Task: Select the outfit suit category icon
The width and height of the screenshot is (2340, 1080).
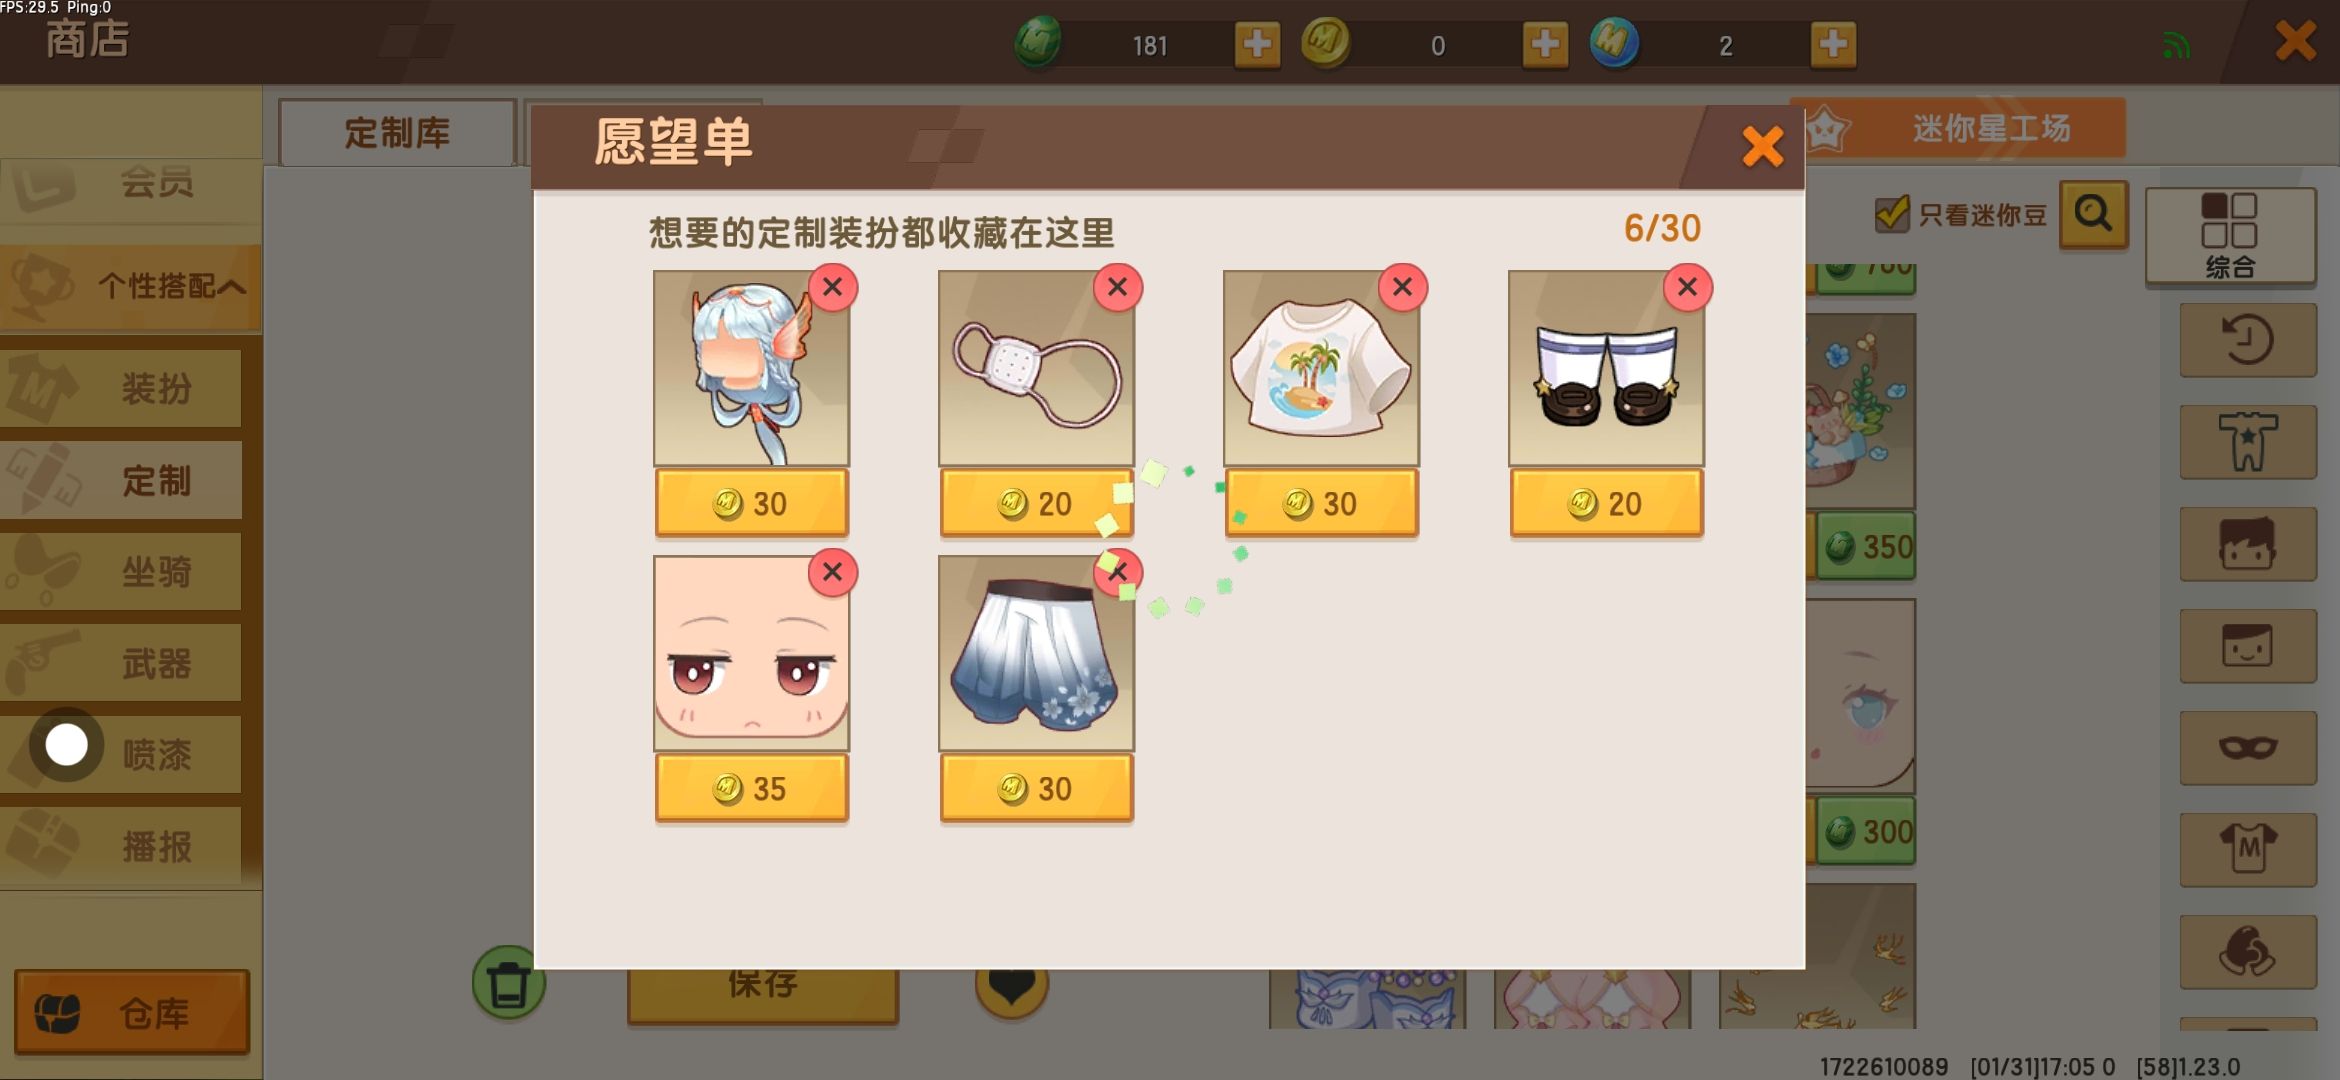Action: (2247, 442)
